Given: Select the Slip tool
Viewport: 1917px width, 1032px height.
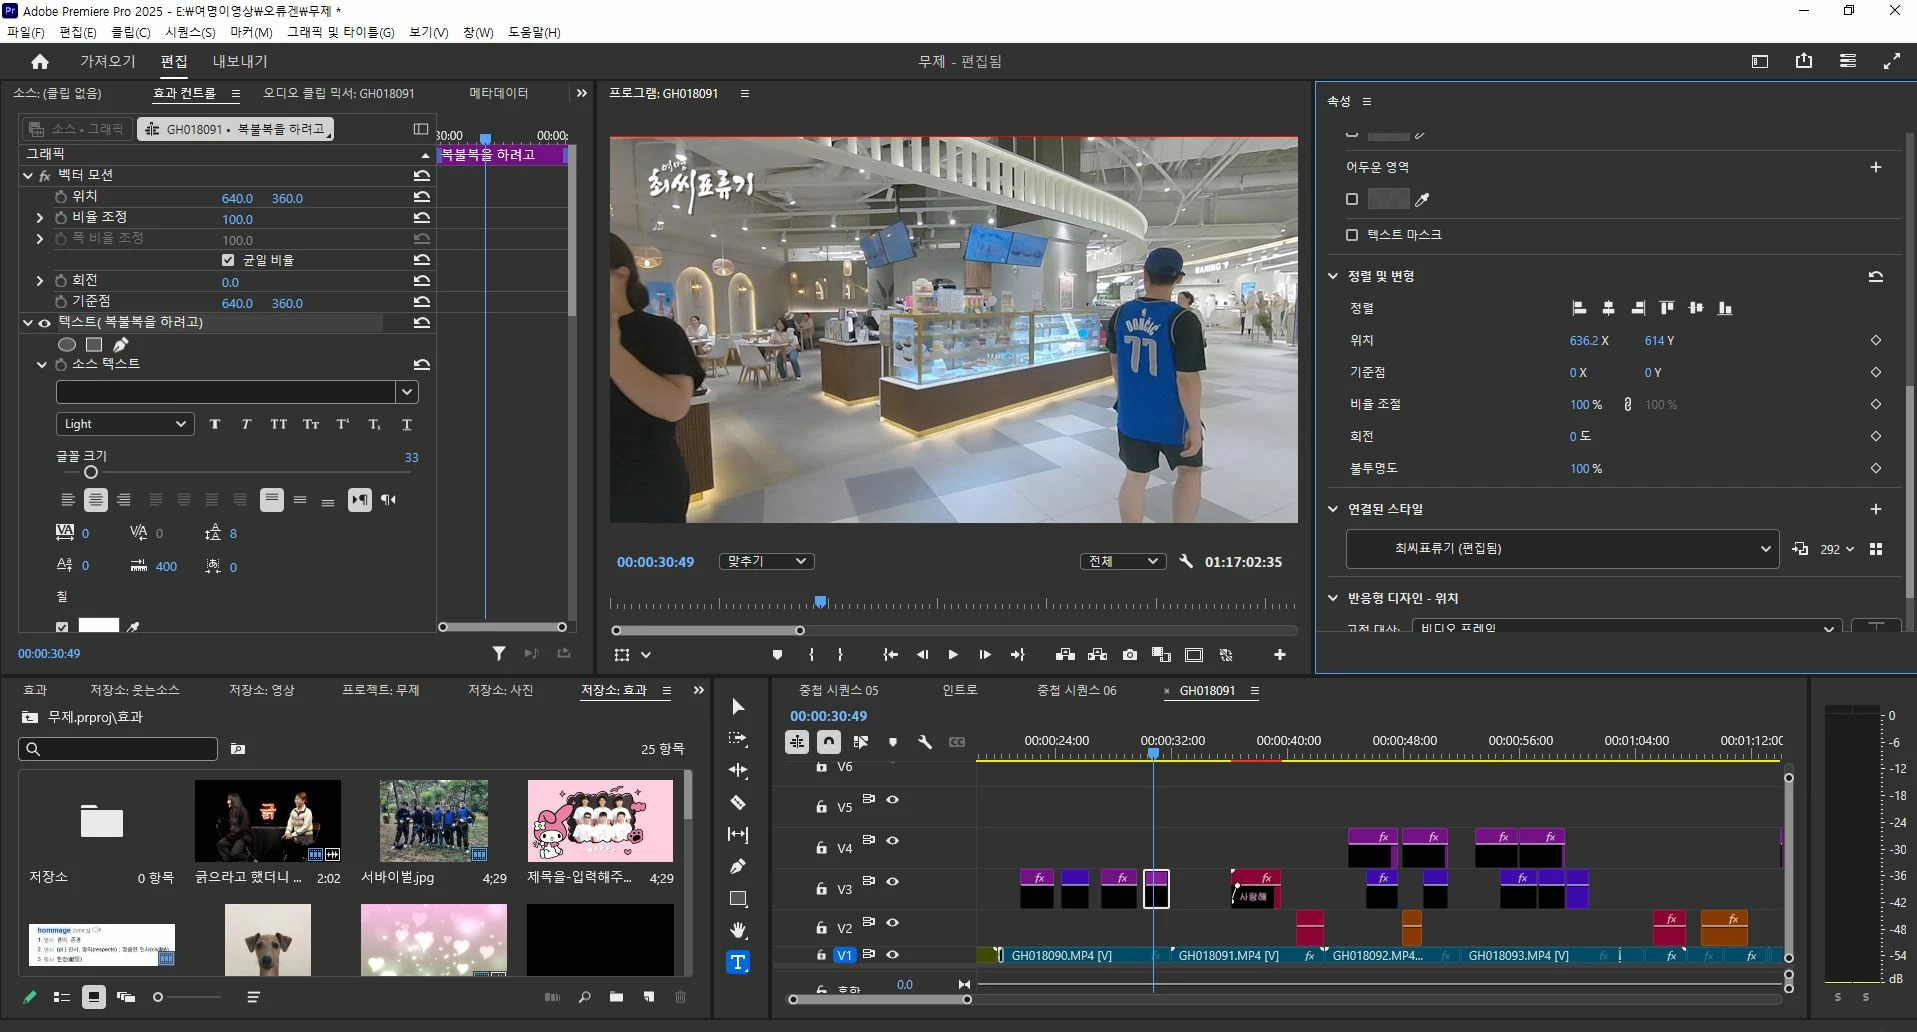Looking at the screenshot, I should [738, 835].
